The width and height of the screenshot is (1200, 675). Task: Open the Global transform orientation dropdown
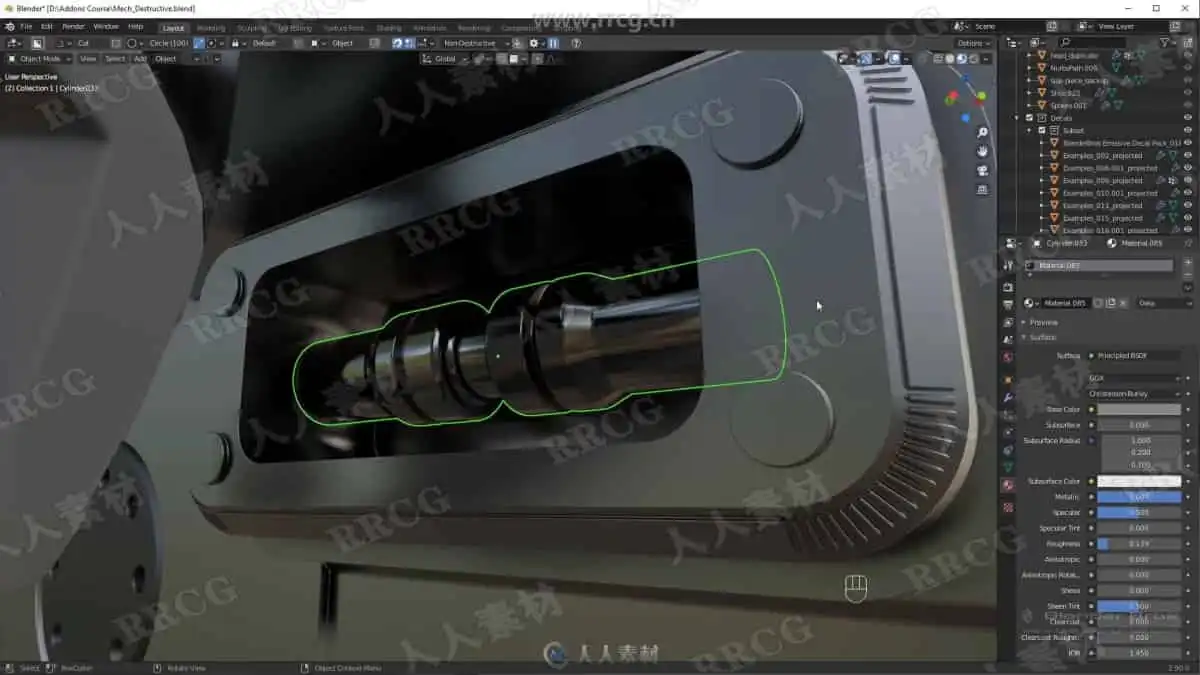[x=446, y=59]
